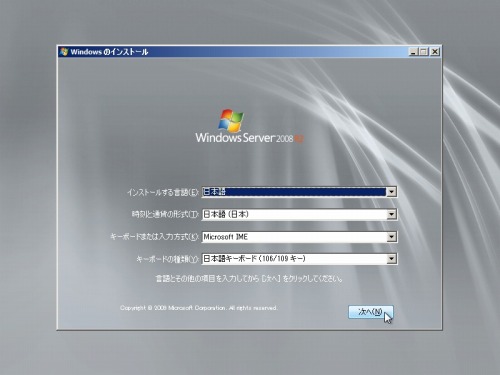Click the インストールする言語(E) label
The width and height of the screenshot is (500, 375).
point(163,192)
